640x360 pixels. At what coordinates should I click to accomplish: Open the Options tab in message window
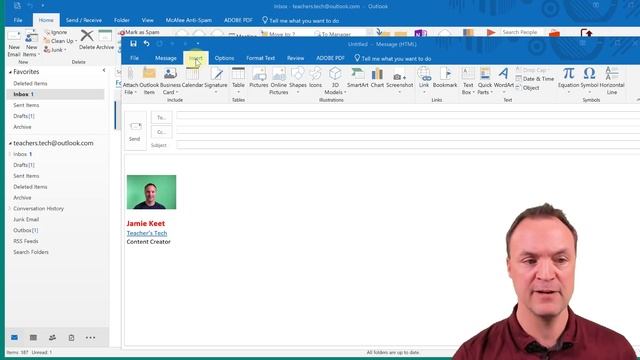click(224, 58)
